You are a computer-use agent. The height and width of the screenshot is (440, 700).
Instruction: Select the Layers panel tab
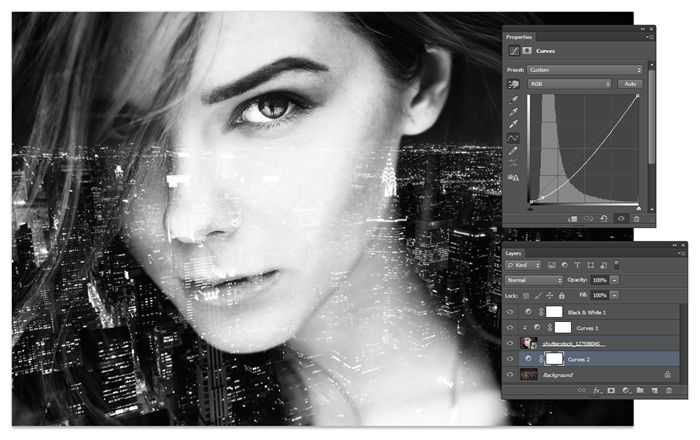pos(514,253)
